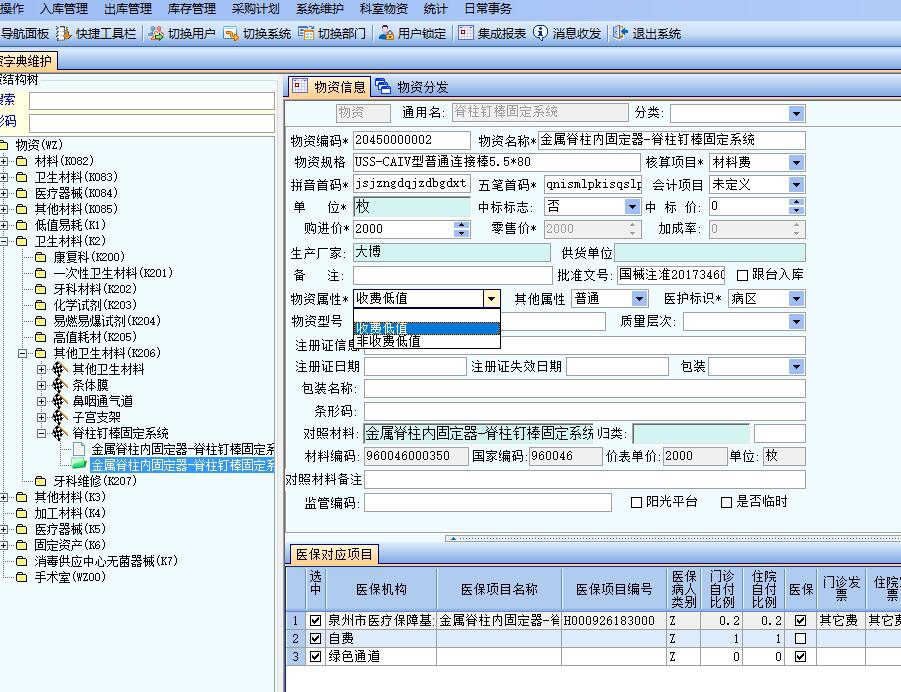Click the 切换部门 icon
This screenshot has width=901, height=692.
coord(306,33)
